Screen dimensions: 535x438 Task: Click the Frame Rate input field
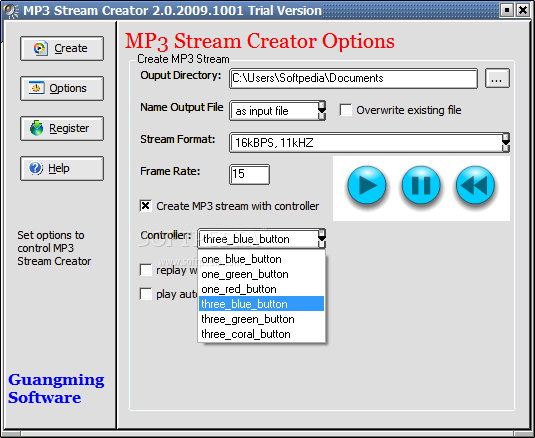click(x=249, y=174)
